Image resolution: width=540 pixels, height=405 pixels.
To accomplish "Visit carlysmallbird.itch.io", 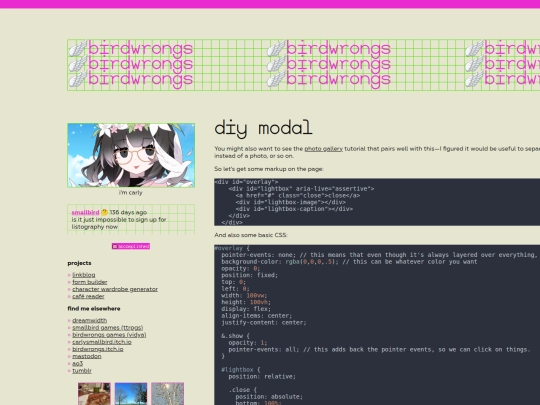I will point(102,342).
